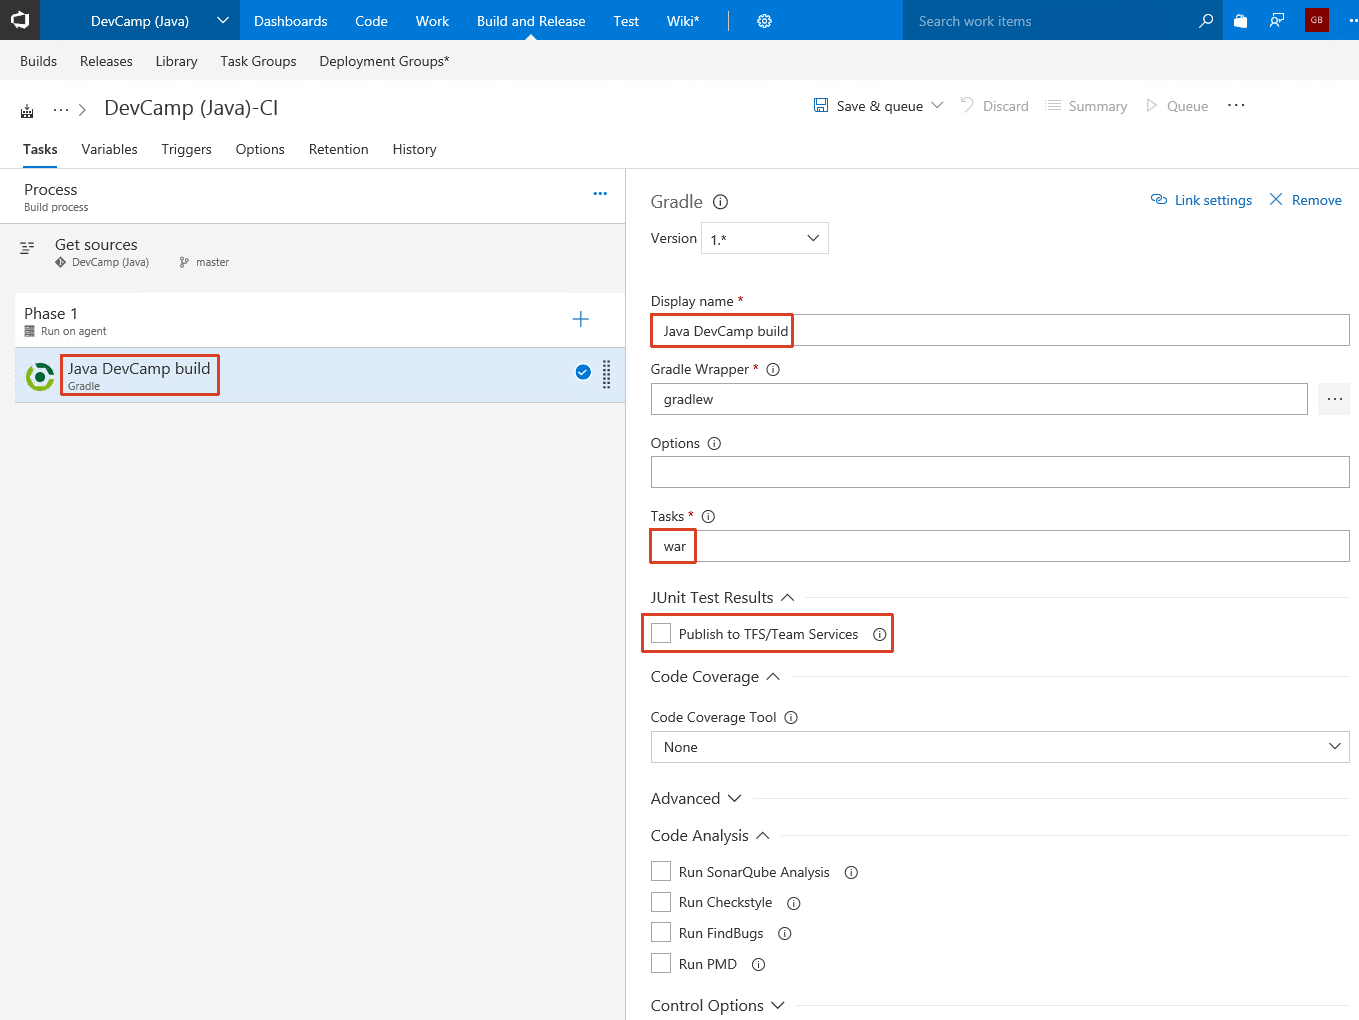This screenshot has width=1359, height=1020.
Task: Click the Gradle task logo icon
Action: (39, 376)
